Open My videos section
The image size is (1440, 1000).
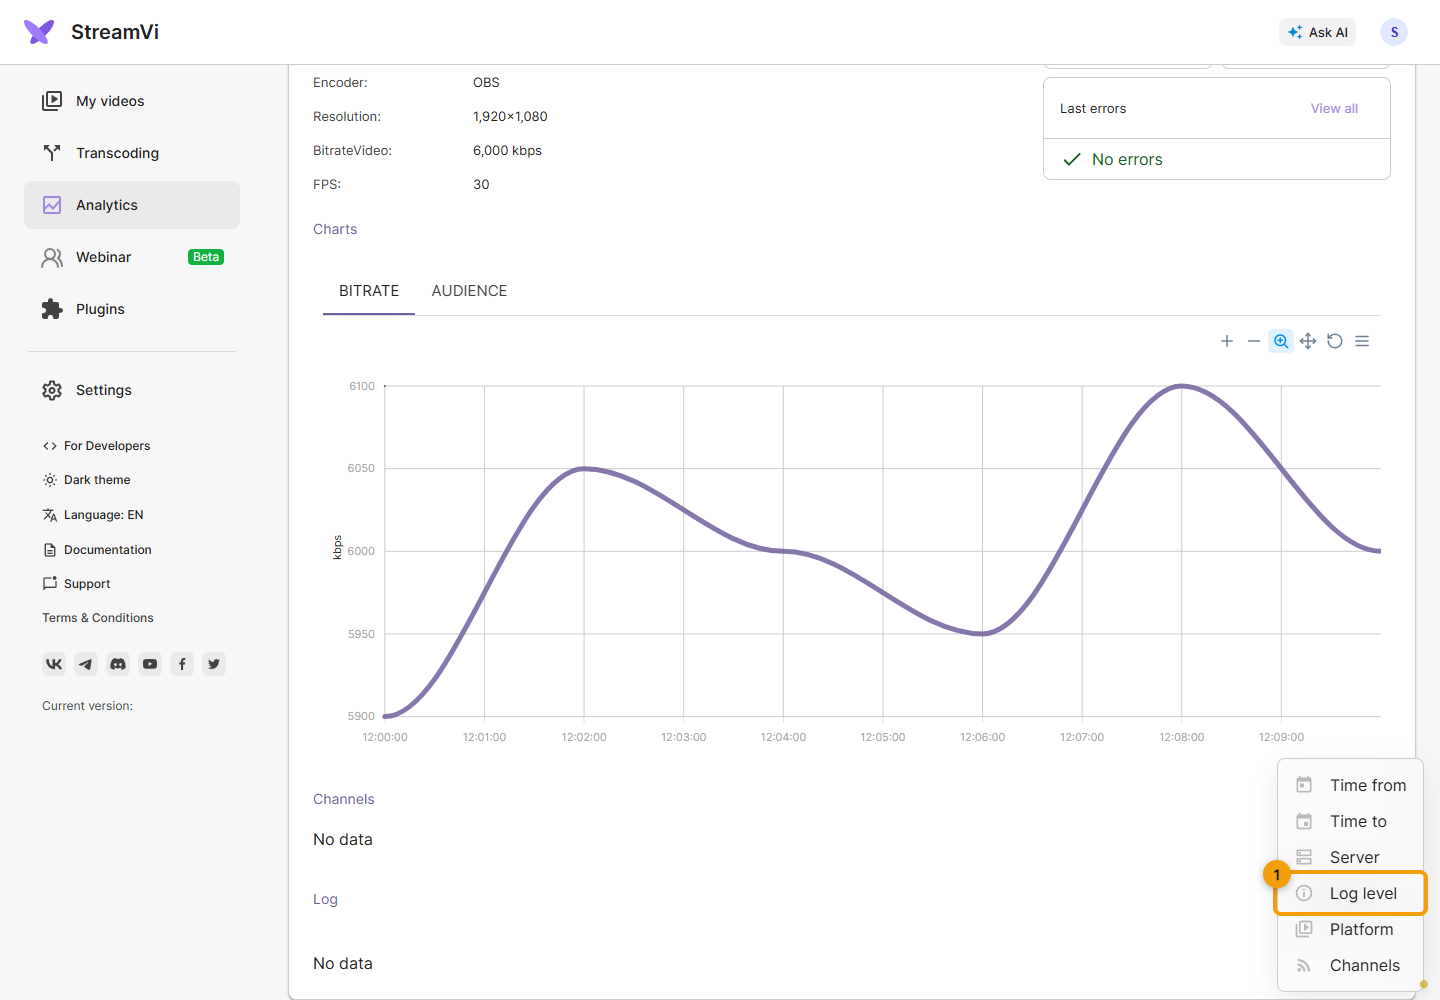click(132, 101)
